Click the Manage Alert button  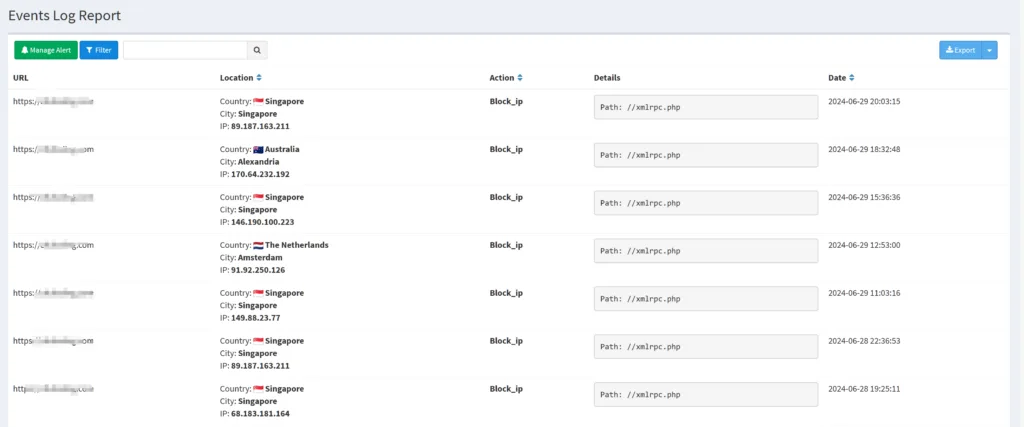[x=46, y=50]
